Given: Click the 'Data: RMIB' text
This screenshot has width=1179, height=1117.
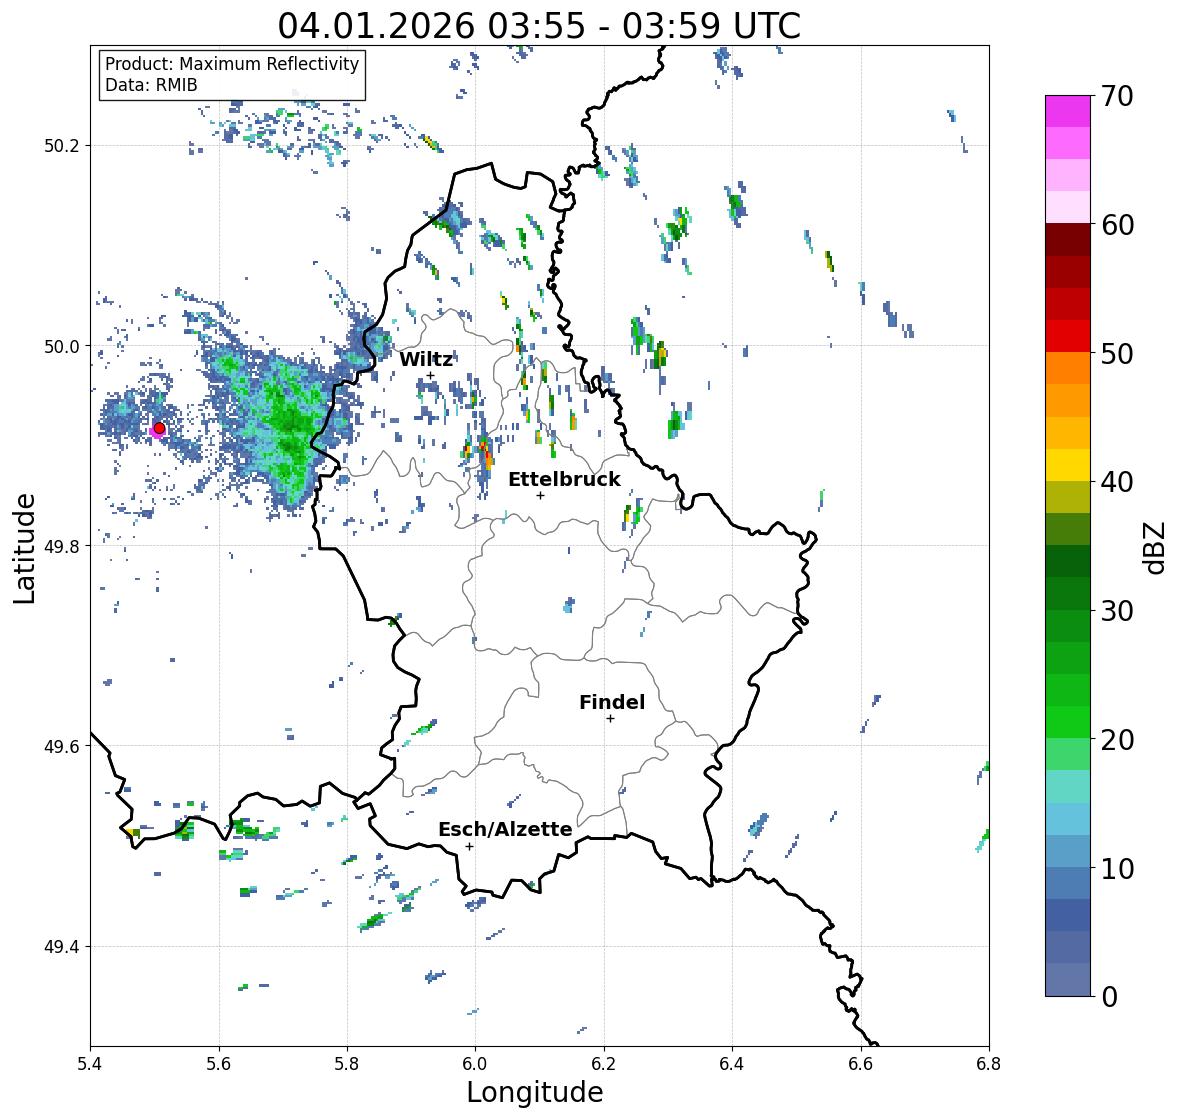Looking at the screenshot, I should click(x=151, y=85).
